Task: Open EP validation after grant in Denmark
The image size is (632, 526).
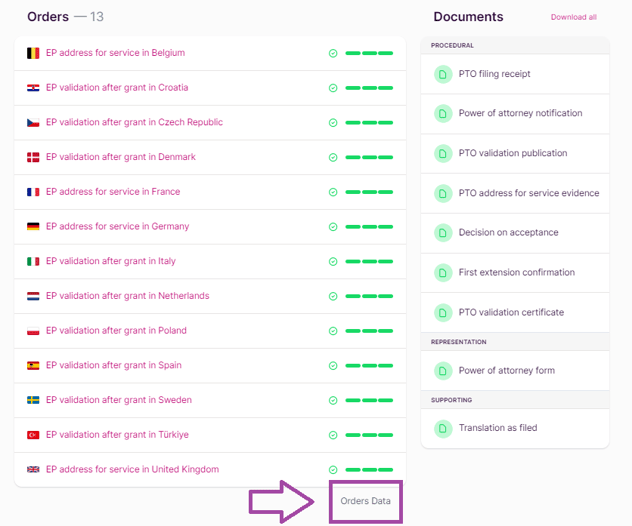Action: click(x=121, y=157)
